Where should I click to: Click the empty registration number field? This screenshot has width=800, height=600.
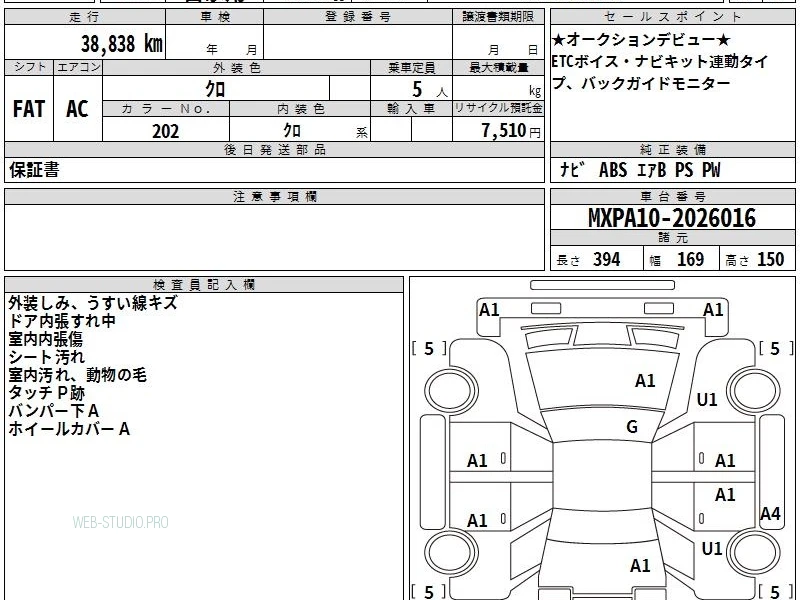358,42
